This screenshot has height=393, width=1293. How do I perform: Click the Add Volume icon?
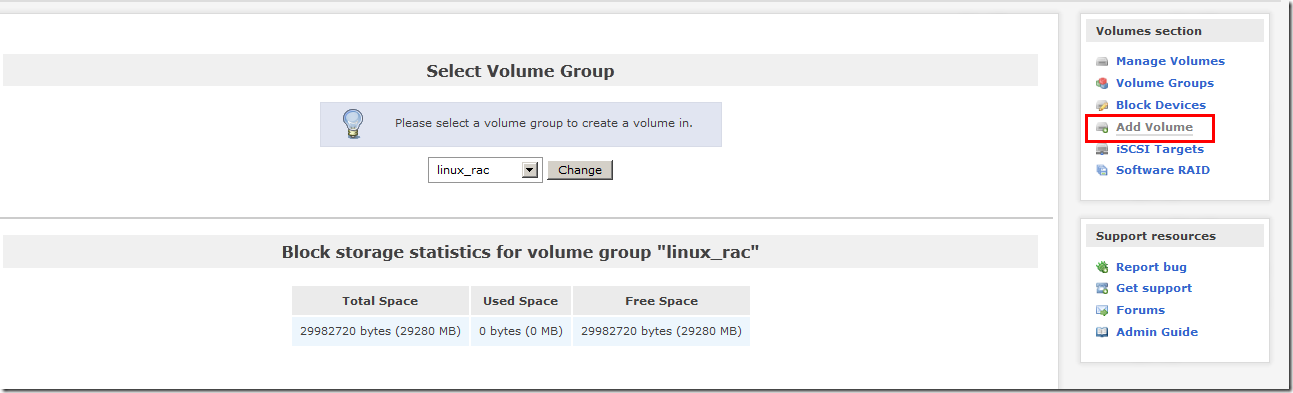(1102, 128)
